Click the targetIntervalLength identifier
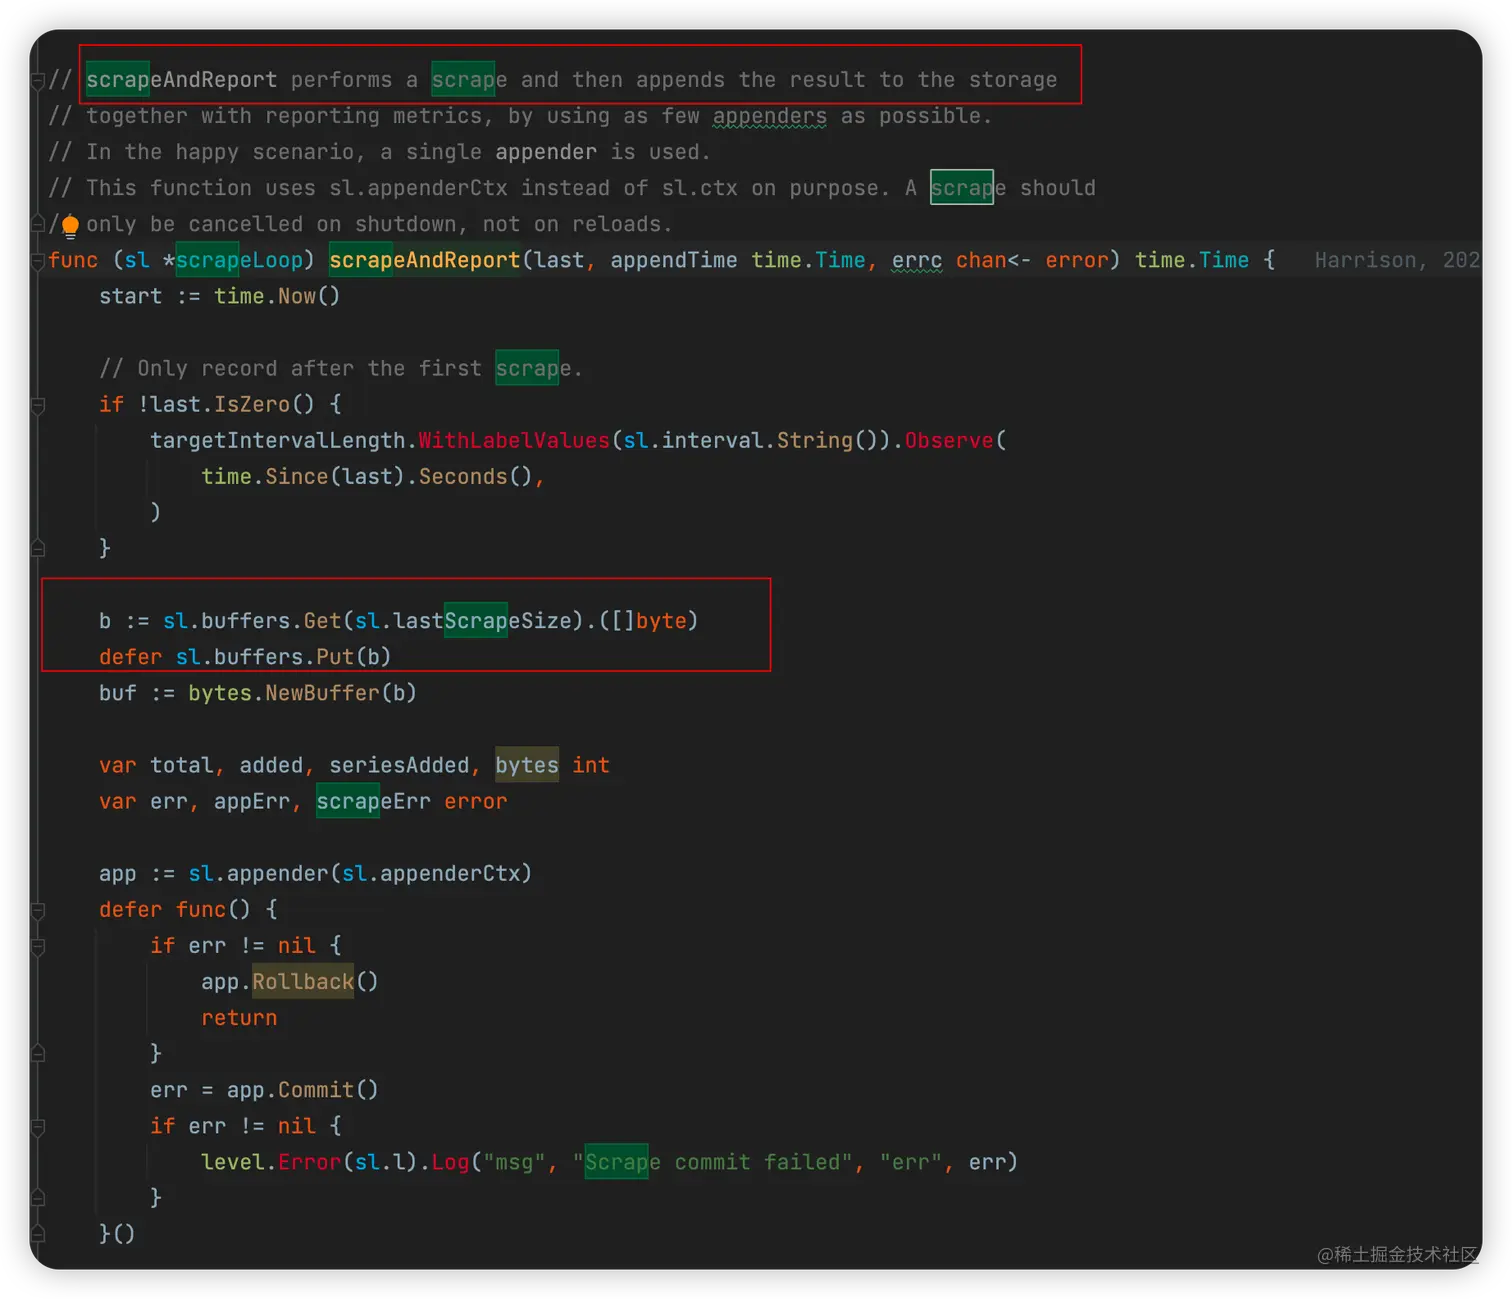1512x1299 pixels. (278, 441)
